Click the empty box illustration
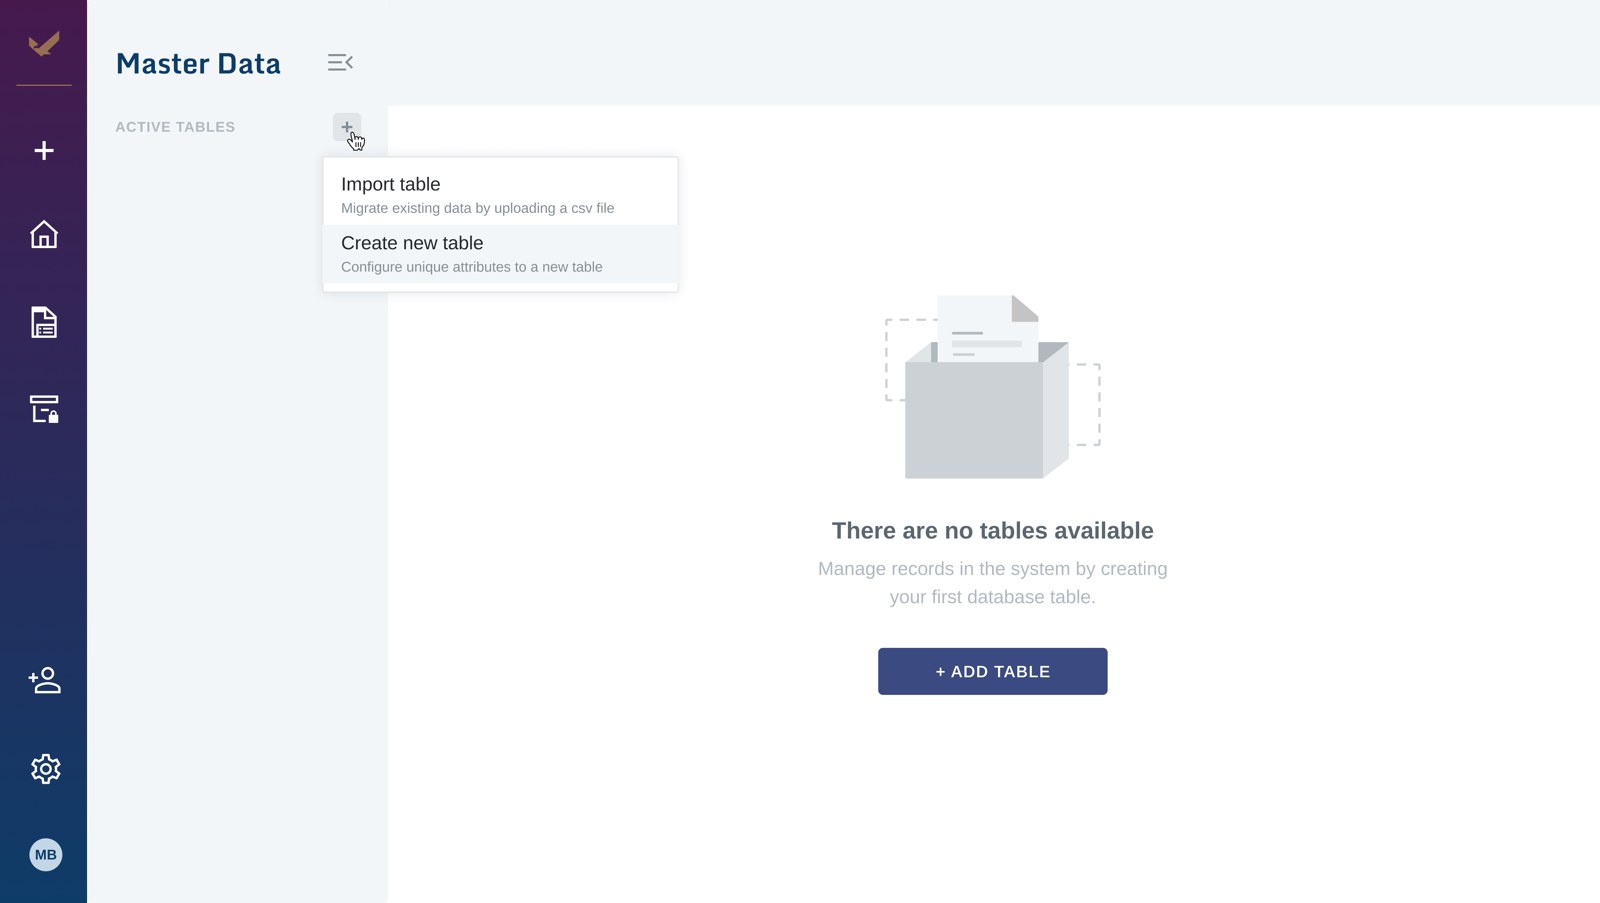This screenshot has height=903, width=1600. tap(992, 386)
